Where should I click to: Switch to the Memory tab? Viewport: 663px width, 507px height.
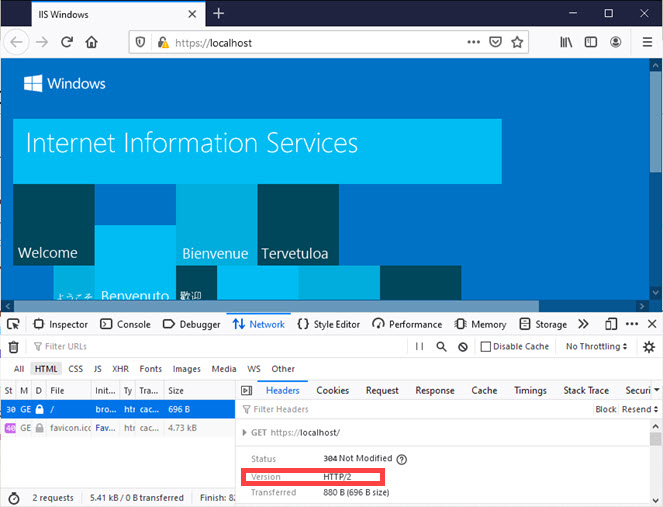pos(480,324)
